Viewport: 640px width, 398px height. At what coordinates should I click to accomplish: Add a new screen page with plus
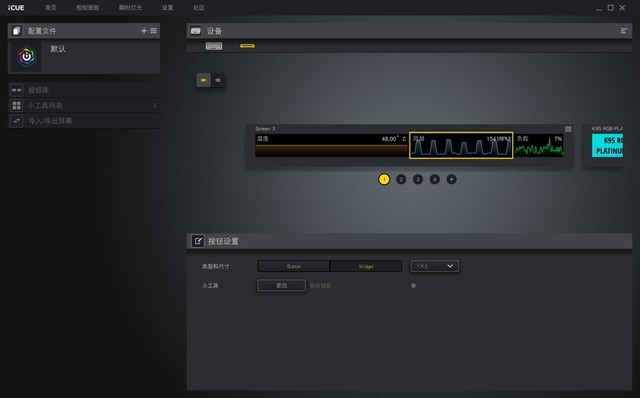451,179
